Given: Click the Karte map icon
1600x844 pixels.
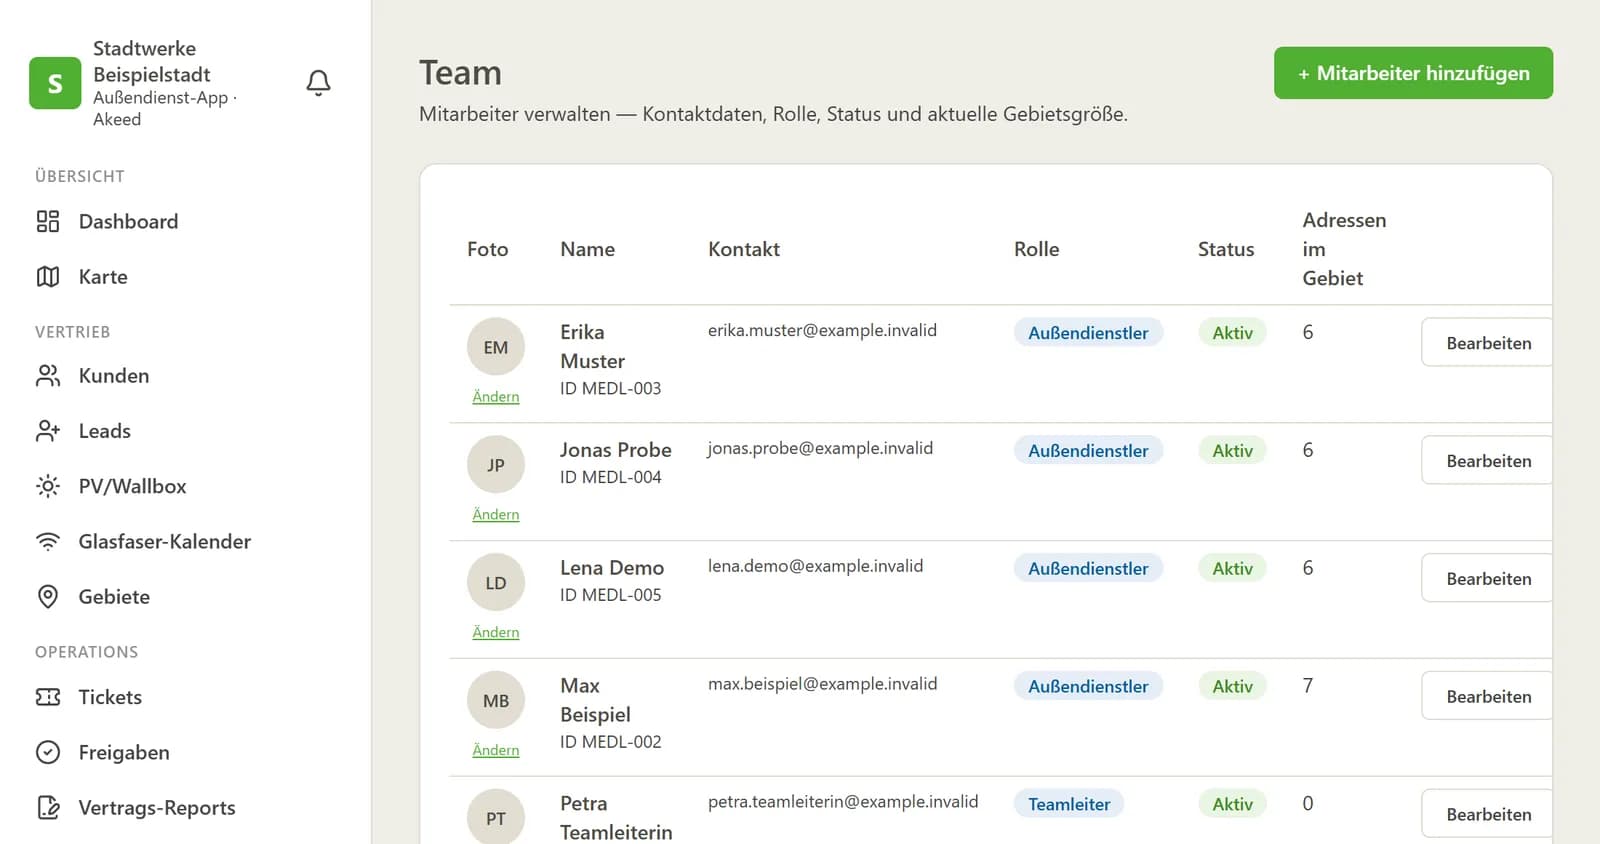Looking at the screenshot, I should [x=48, y=276].
